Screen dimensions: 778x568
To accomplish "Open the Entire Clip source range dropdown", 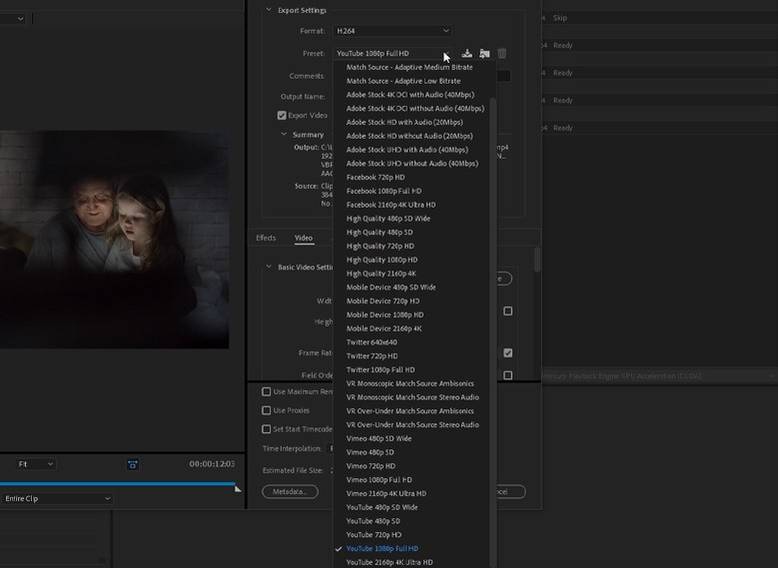I will [x=56, y=498].
